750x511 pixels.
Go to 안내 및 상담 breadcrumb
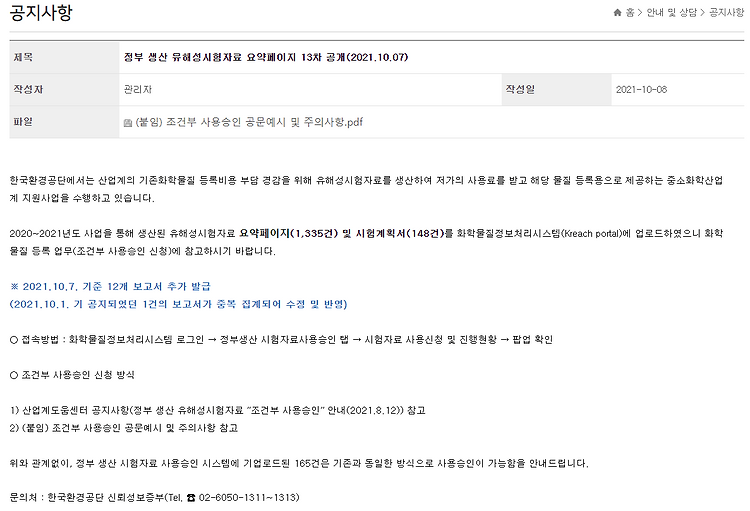(x=672, y=13)
